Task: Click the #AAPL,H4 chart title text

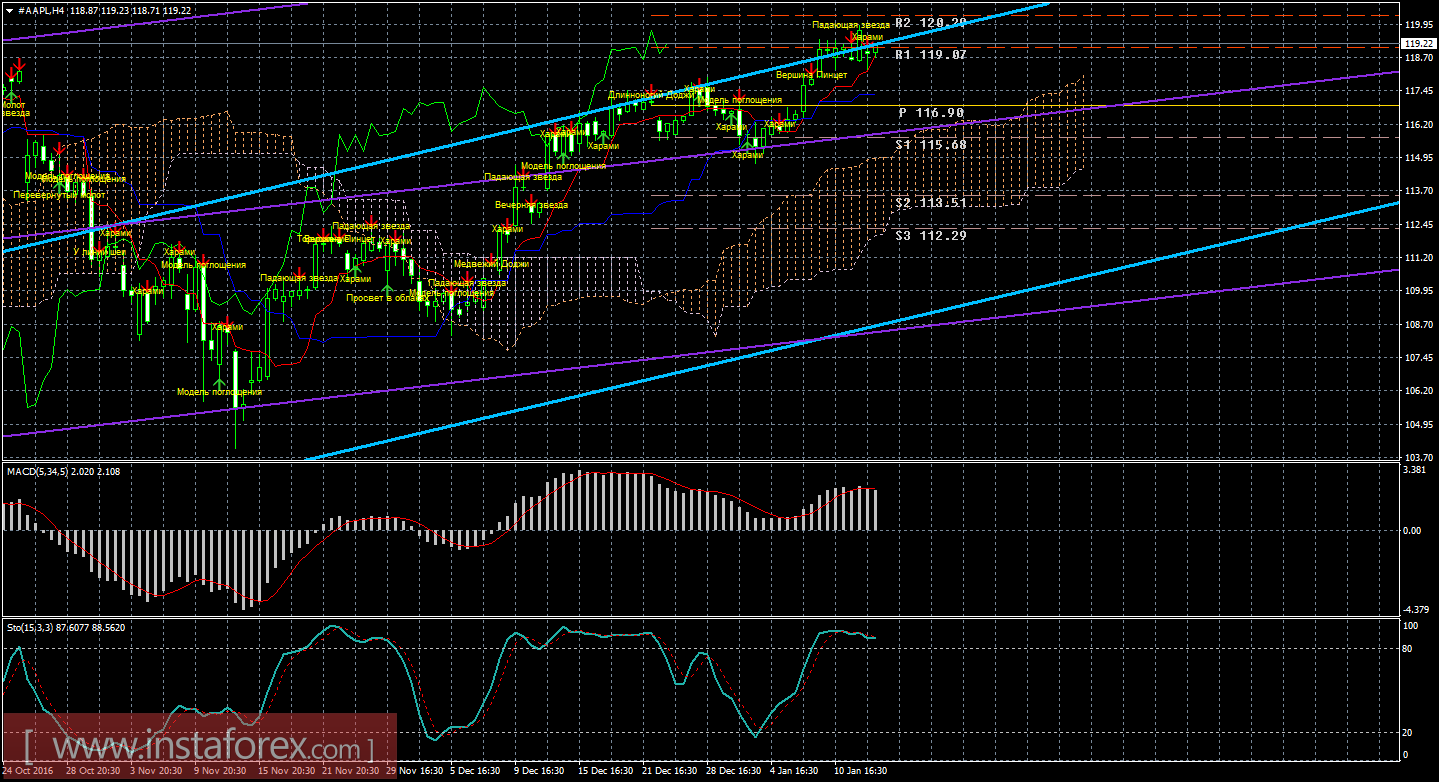Action: [40, 9]
